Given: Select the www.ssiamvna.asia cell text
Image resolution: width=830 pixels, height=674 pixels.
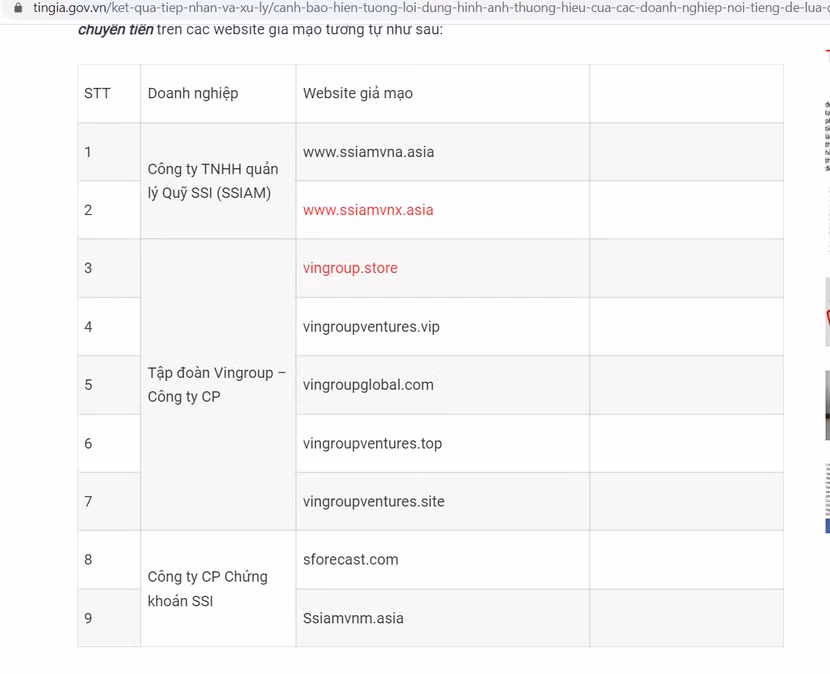Looking at the screenshot, I should coord(368,152).
